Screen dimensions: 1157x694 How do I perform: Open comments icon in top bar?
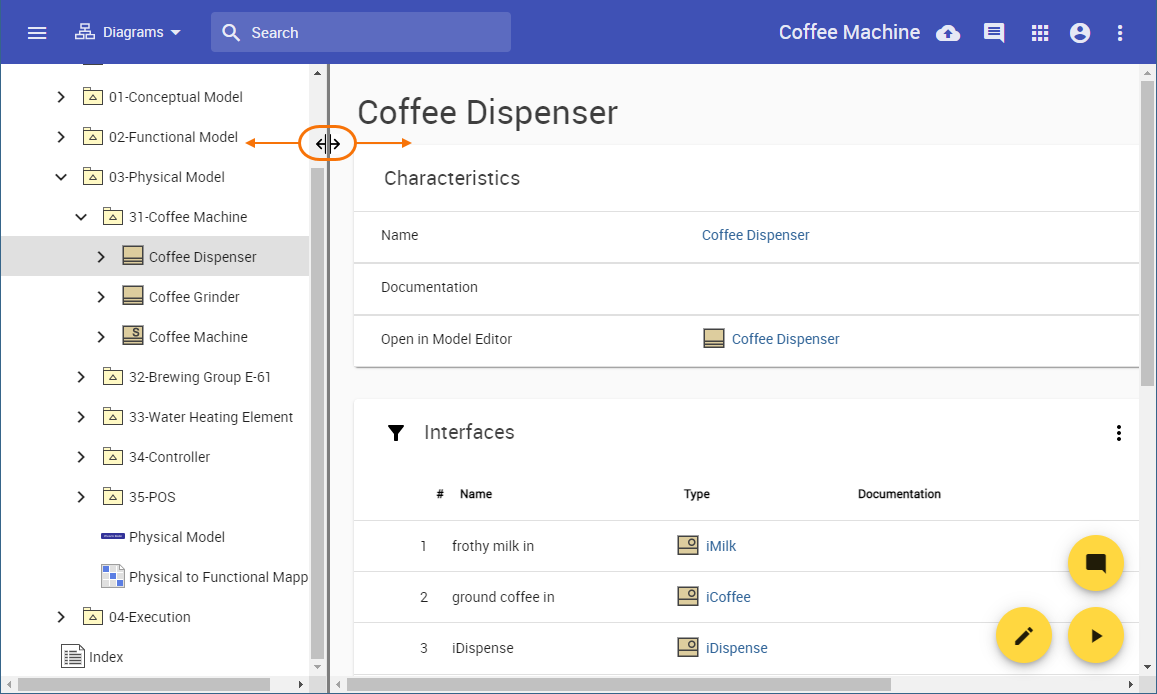[994, 33]
